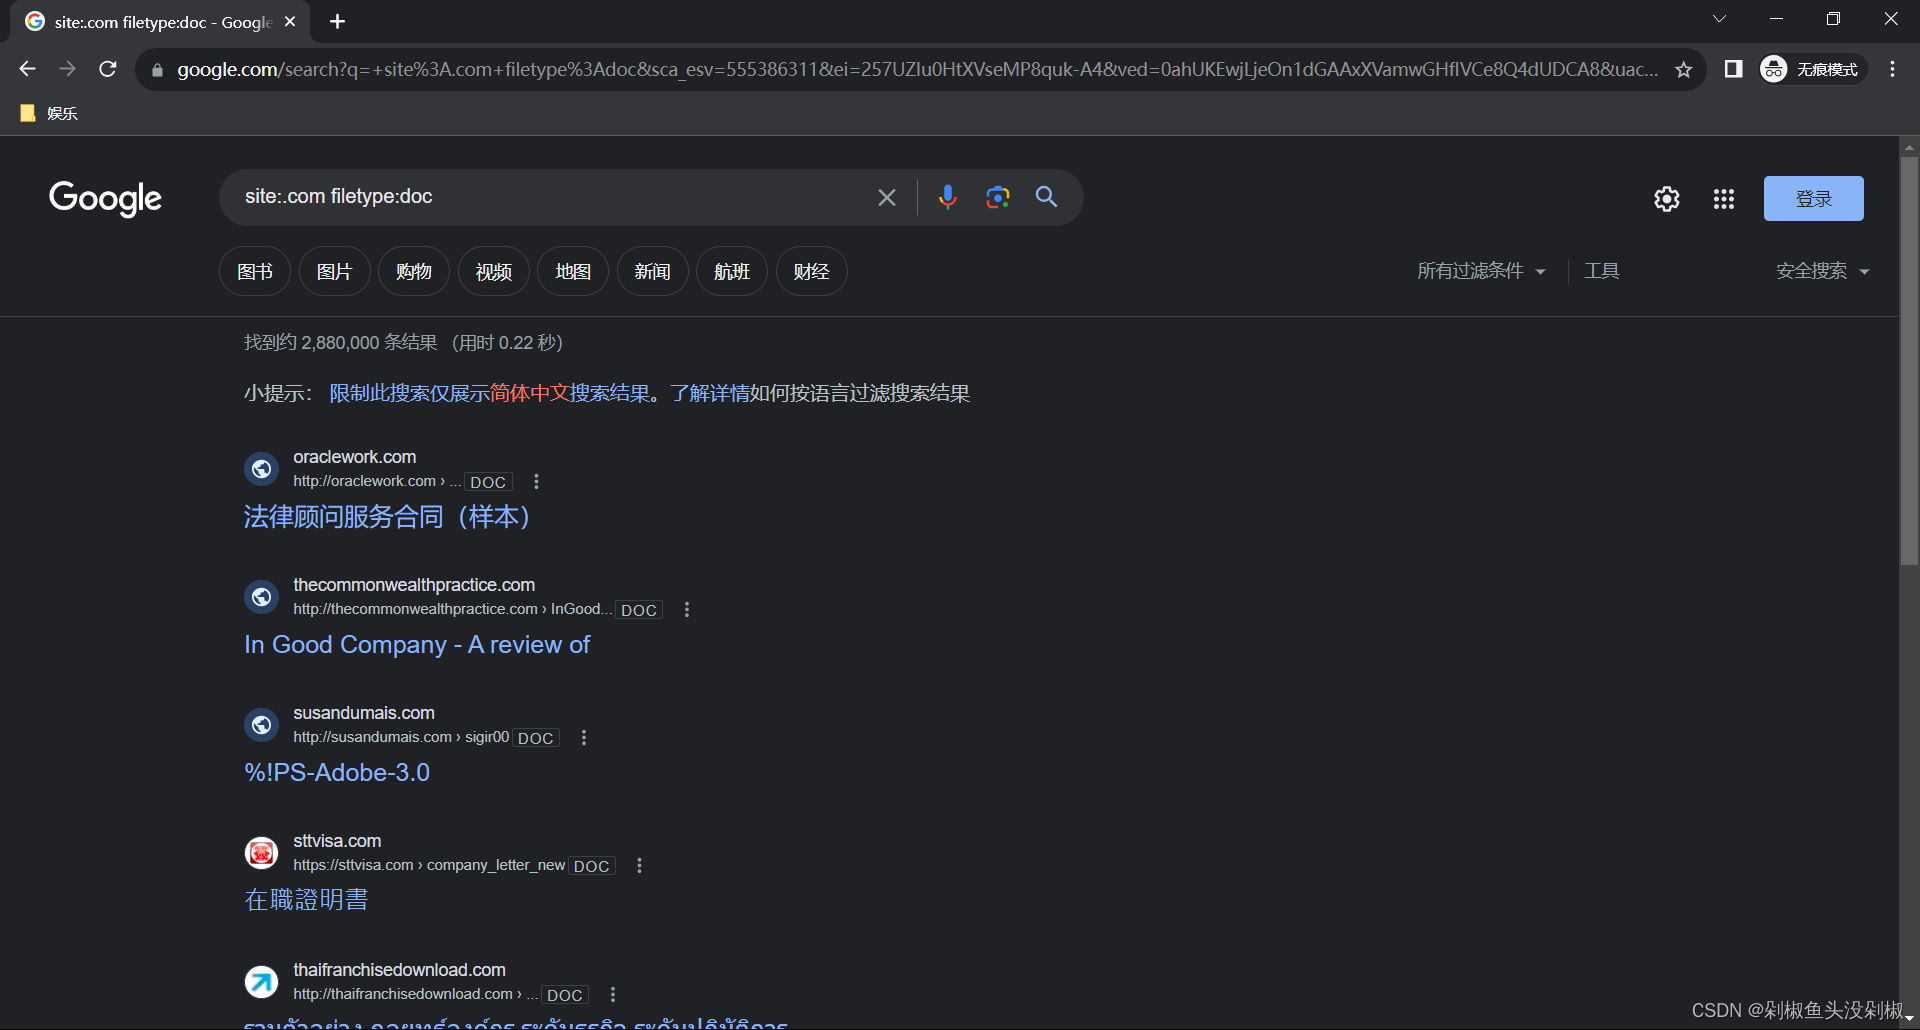Click the 了解详情 link

click(710, 393)
